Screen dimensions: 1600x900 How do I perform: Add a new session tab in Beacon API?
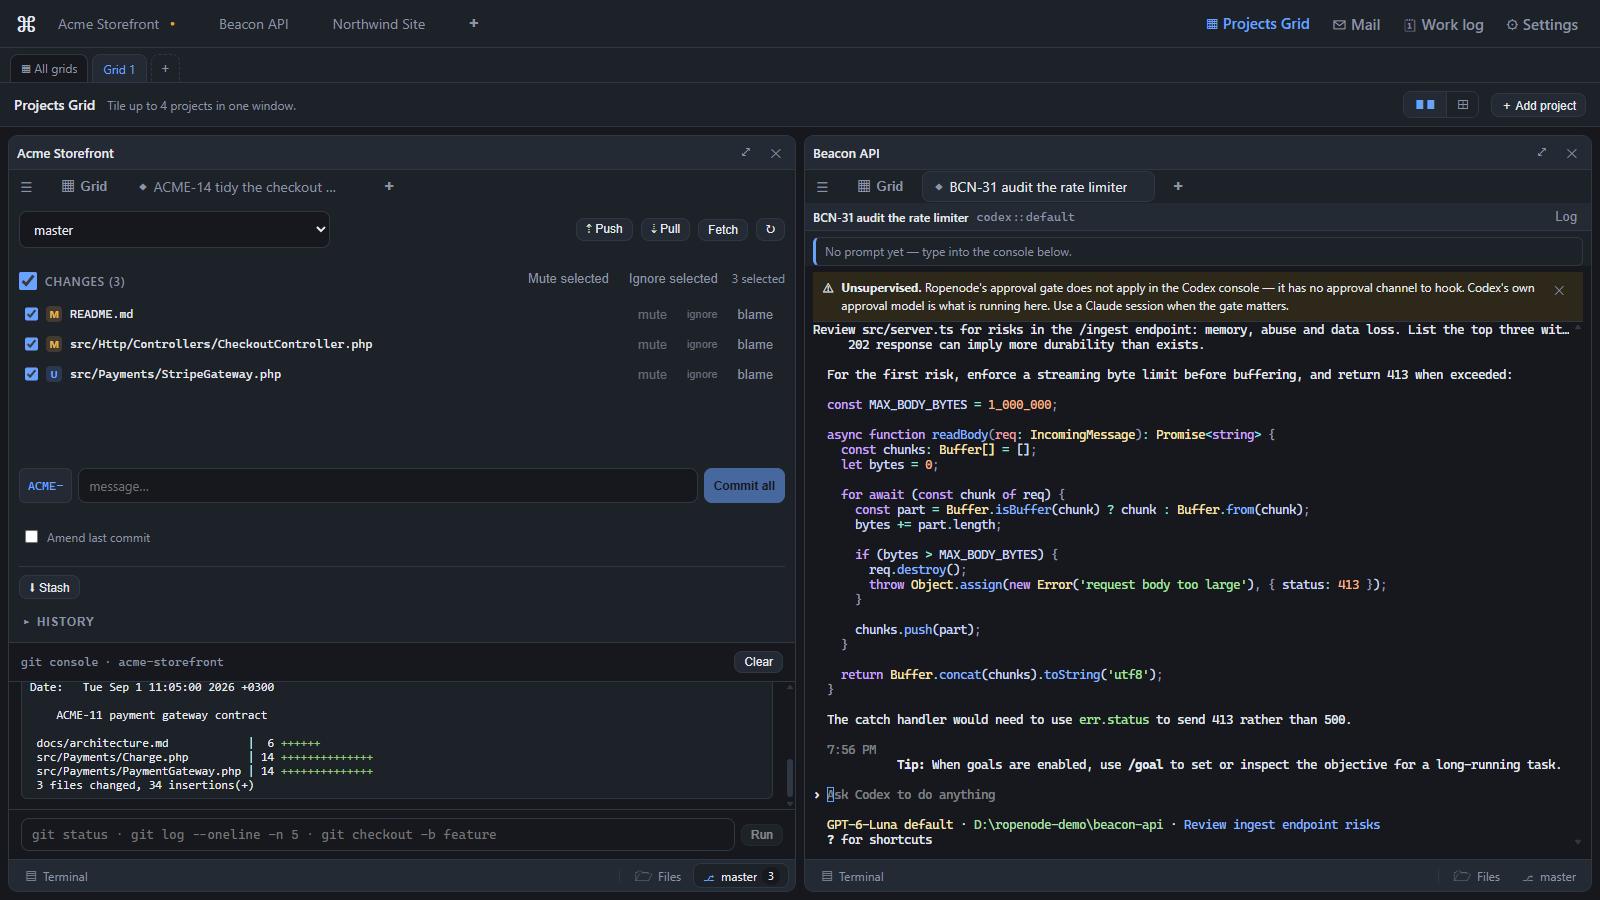point(1178,187)
